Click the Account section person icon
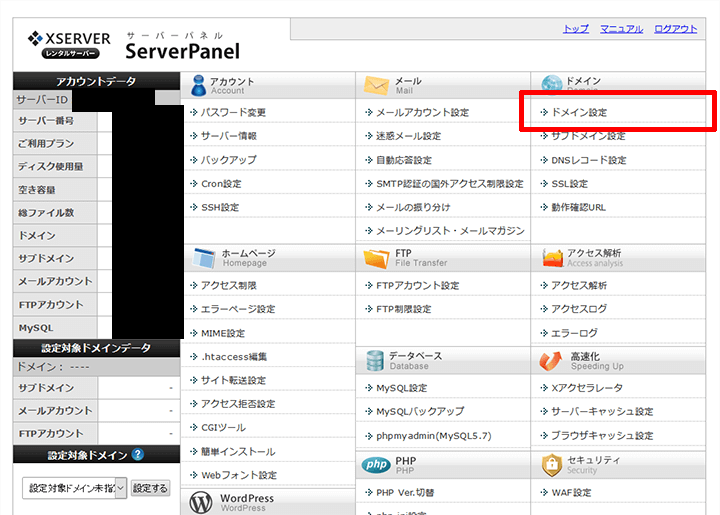Viewport: 720px width, 515px height. click(198, 85)
